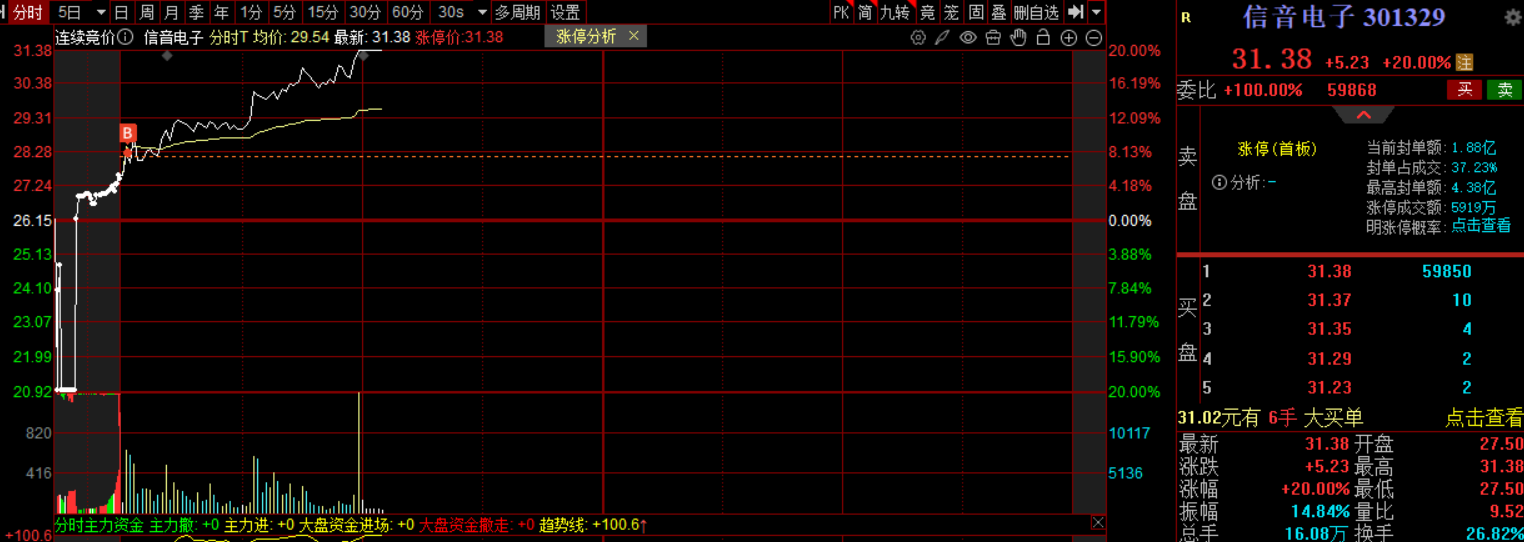1524x542 pixels.
Task: Click the red B buy marker
Action: 128,133
